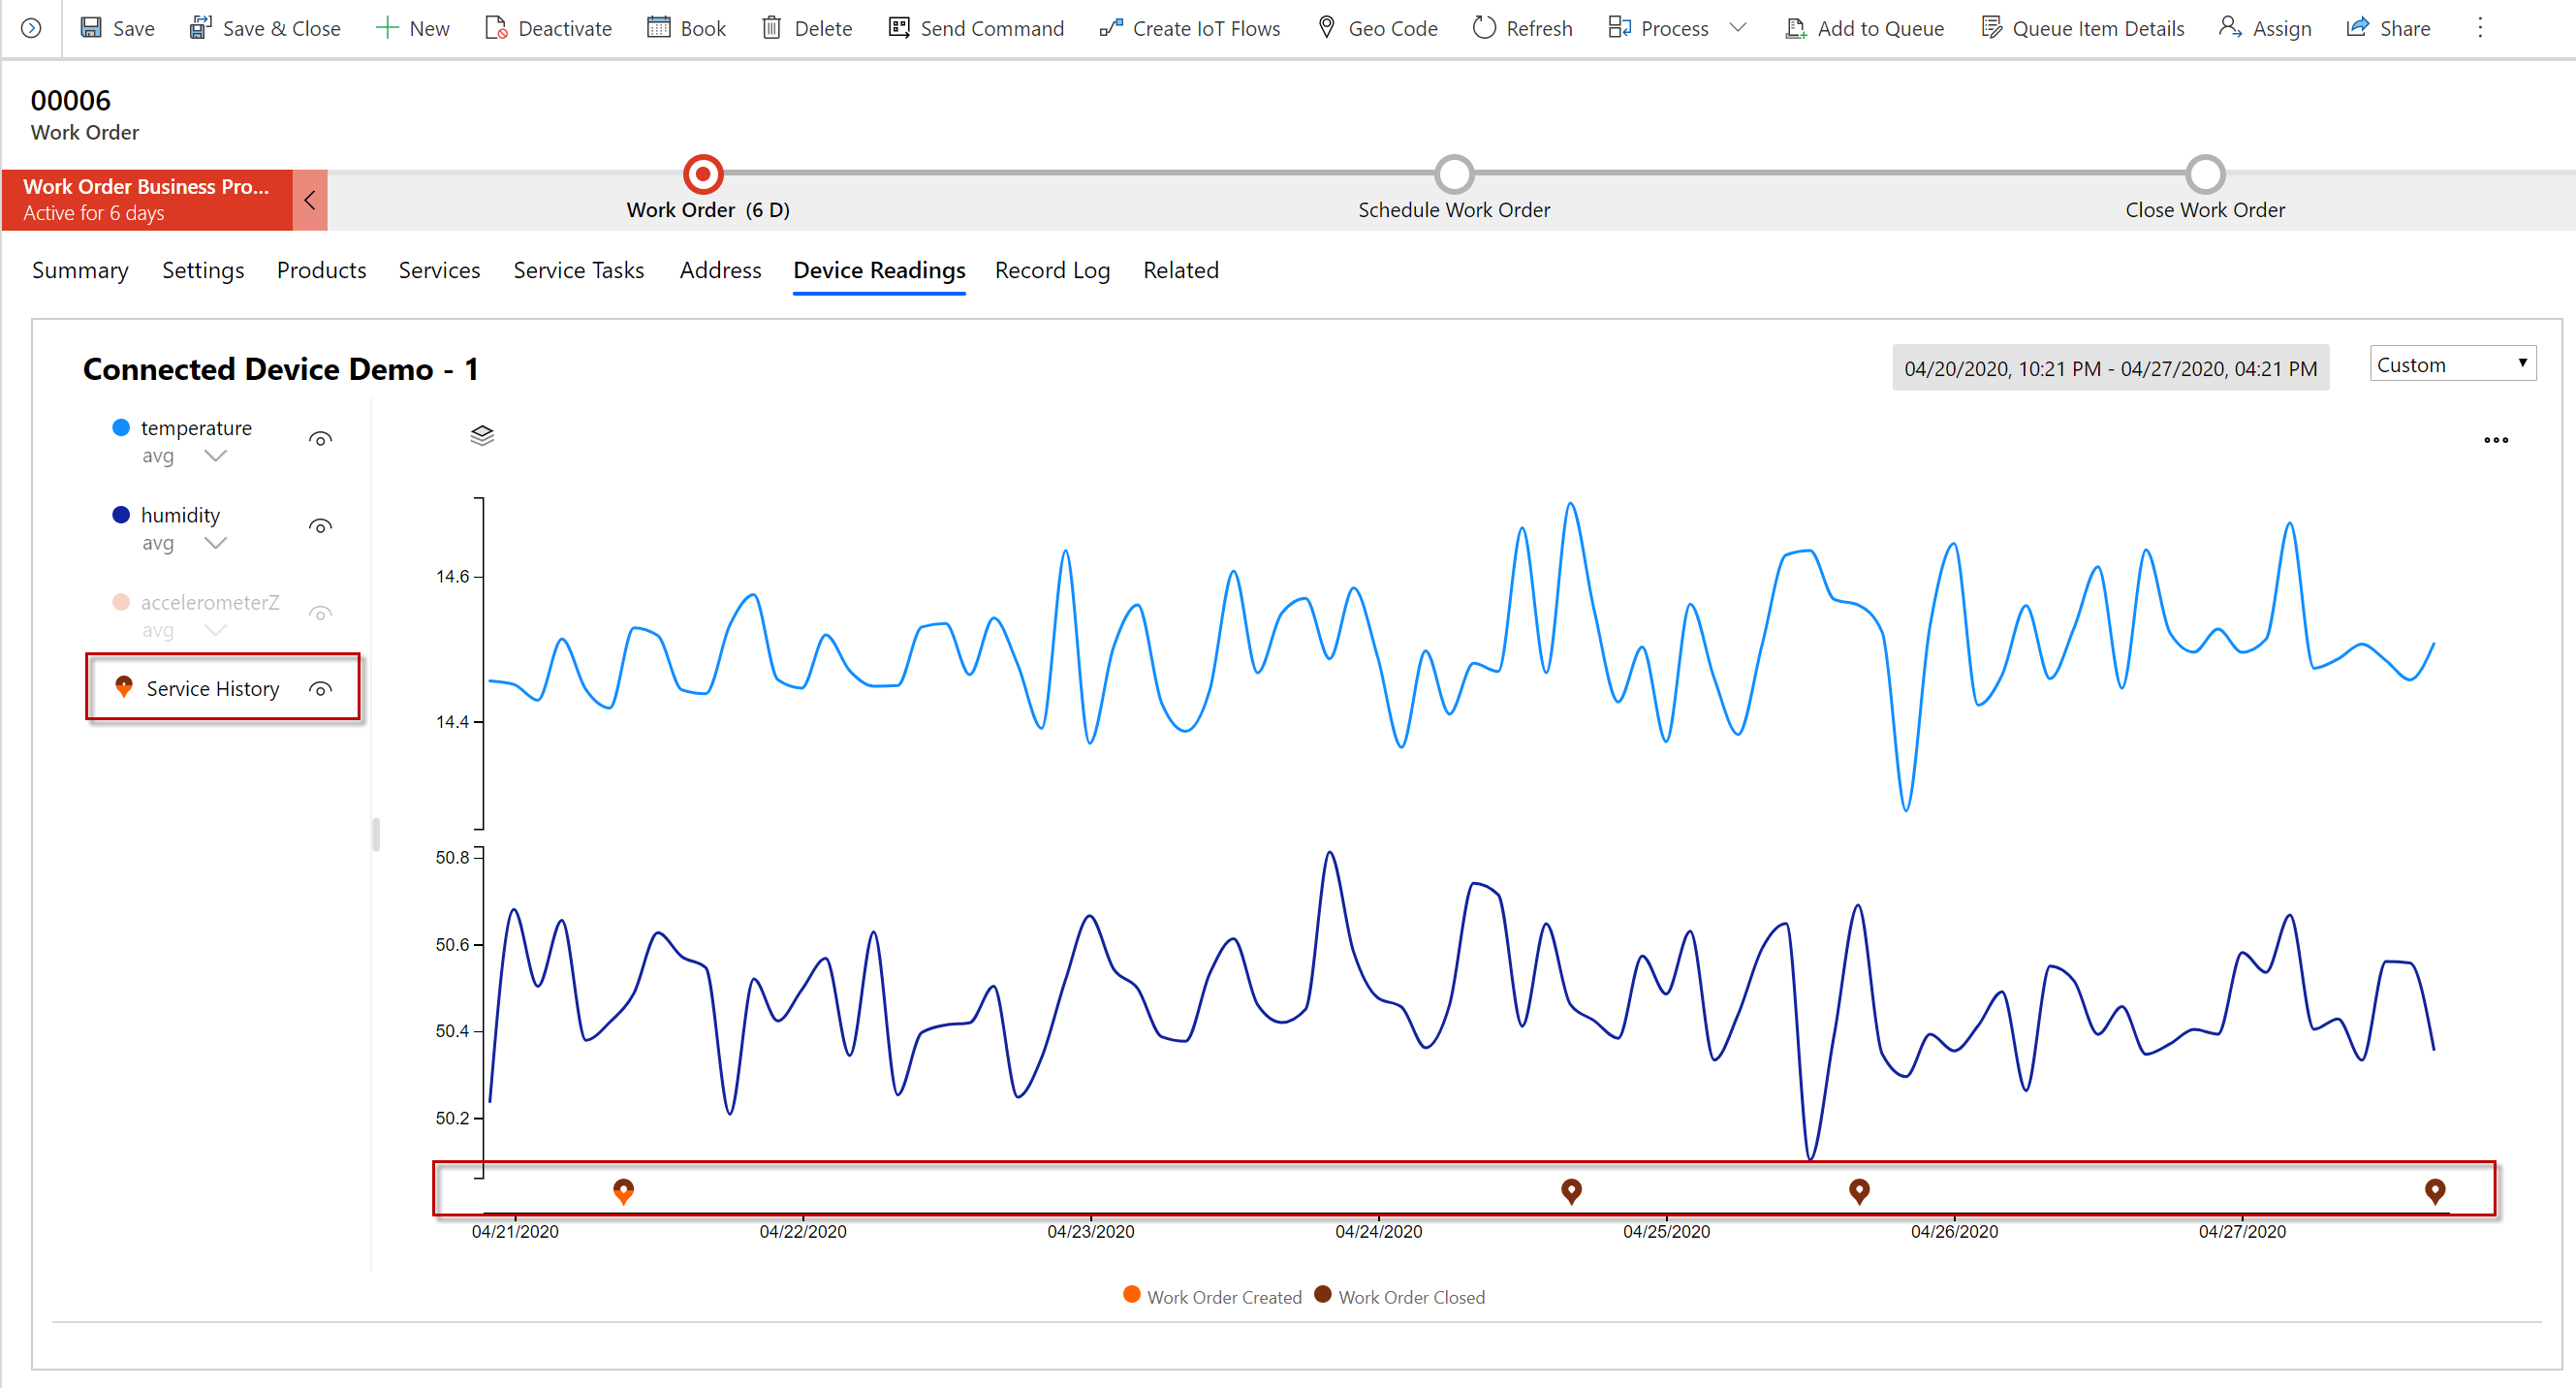This screenshot has width=2576, height=1388.
Task: Toggle visibility of temperature sensor
Action: 325,437
